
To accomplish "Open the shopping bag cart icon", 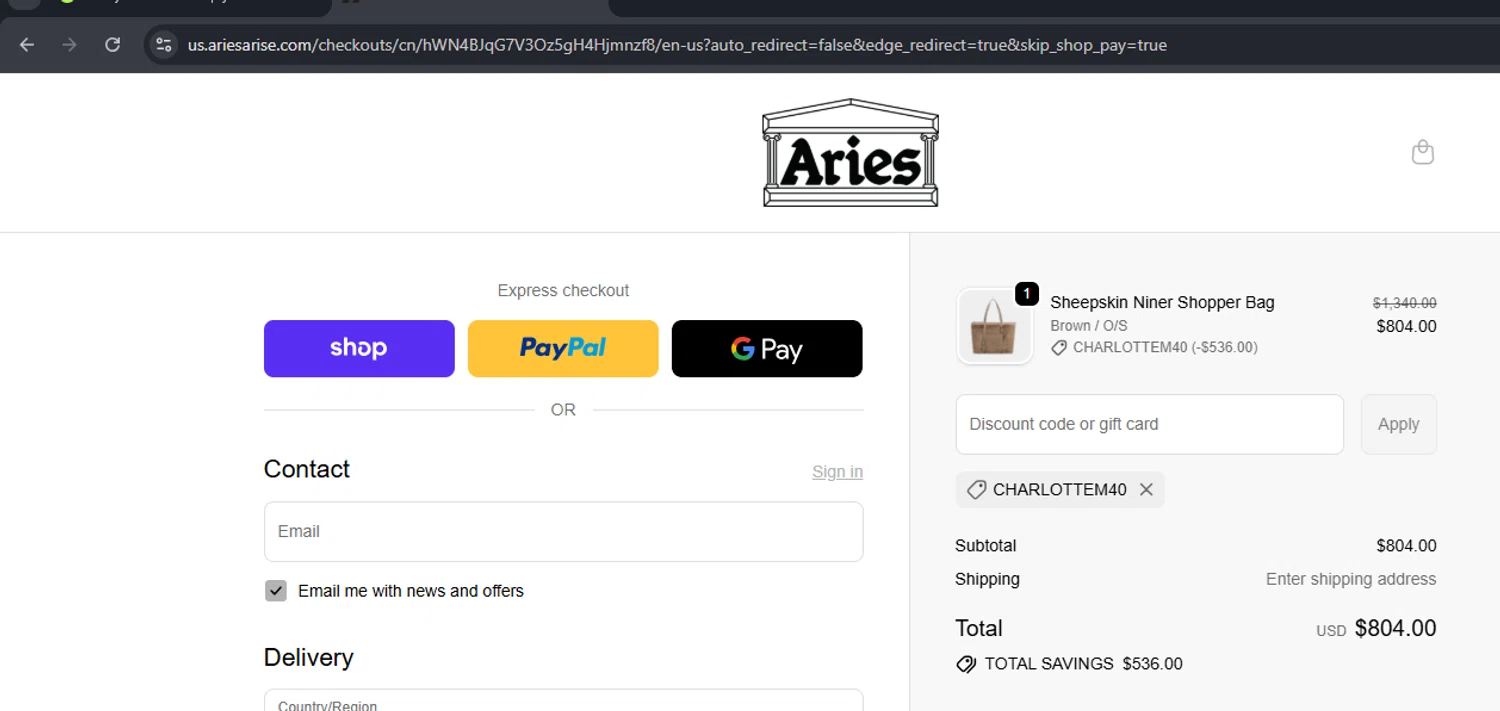I will (x=1422, y=152).
